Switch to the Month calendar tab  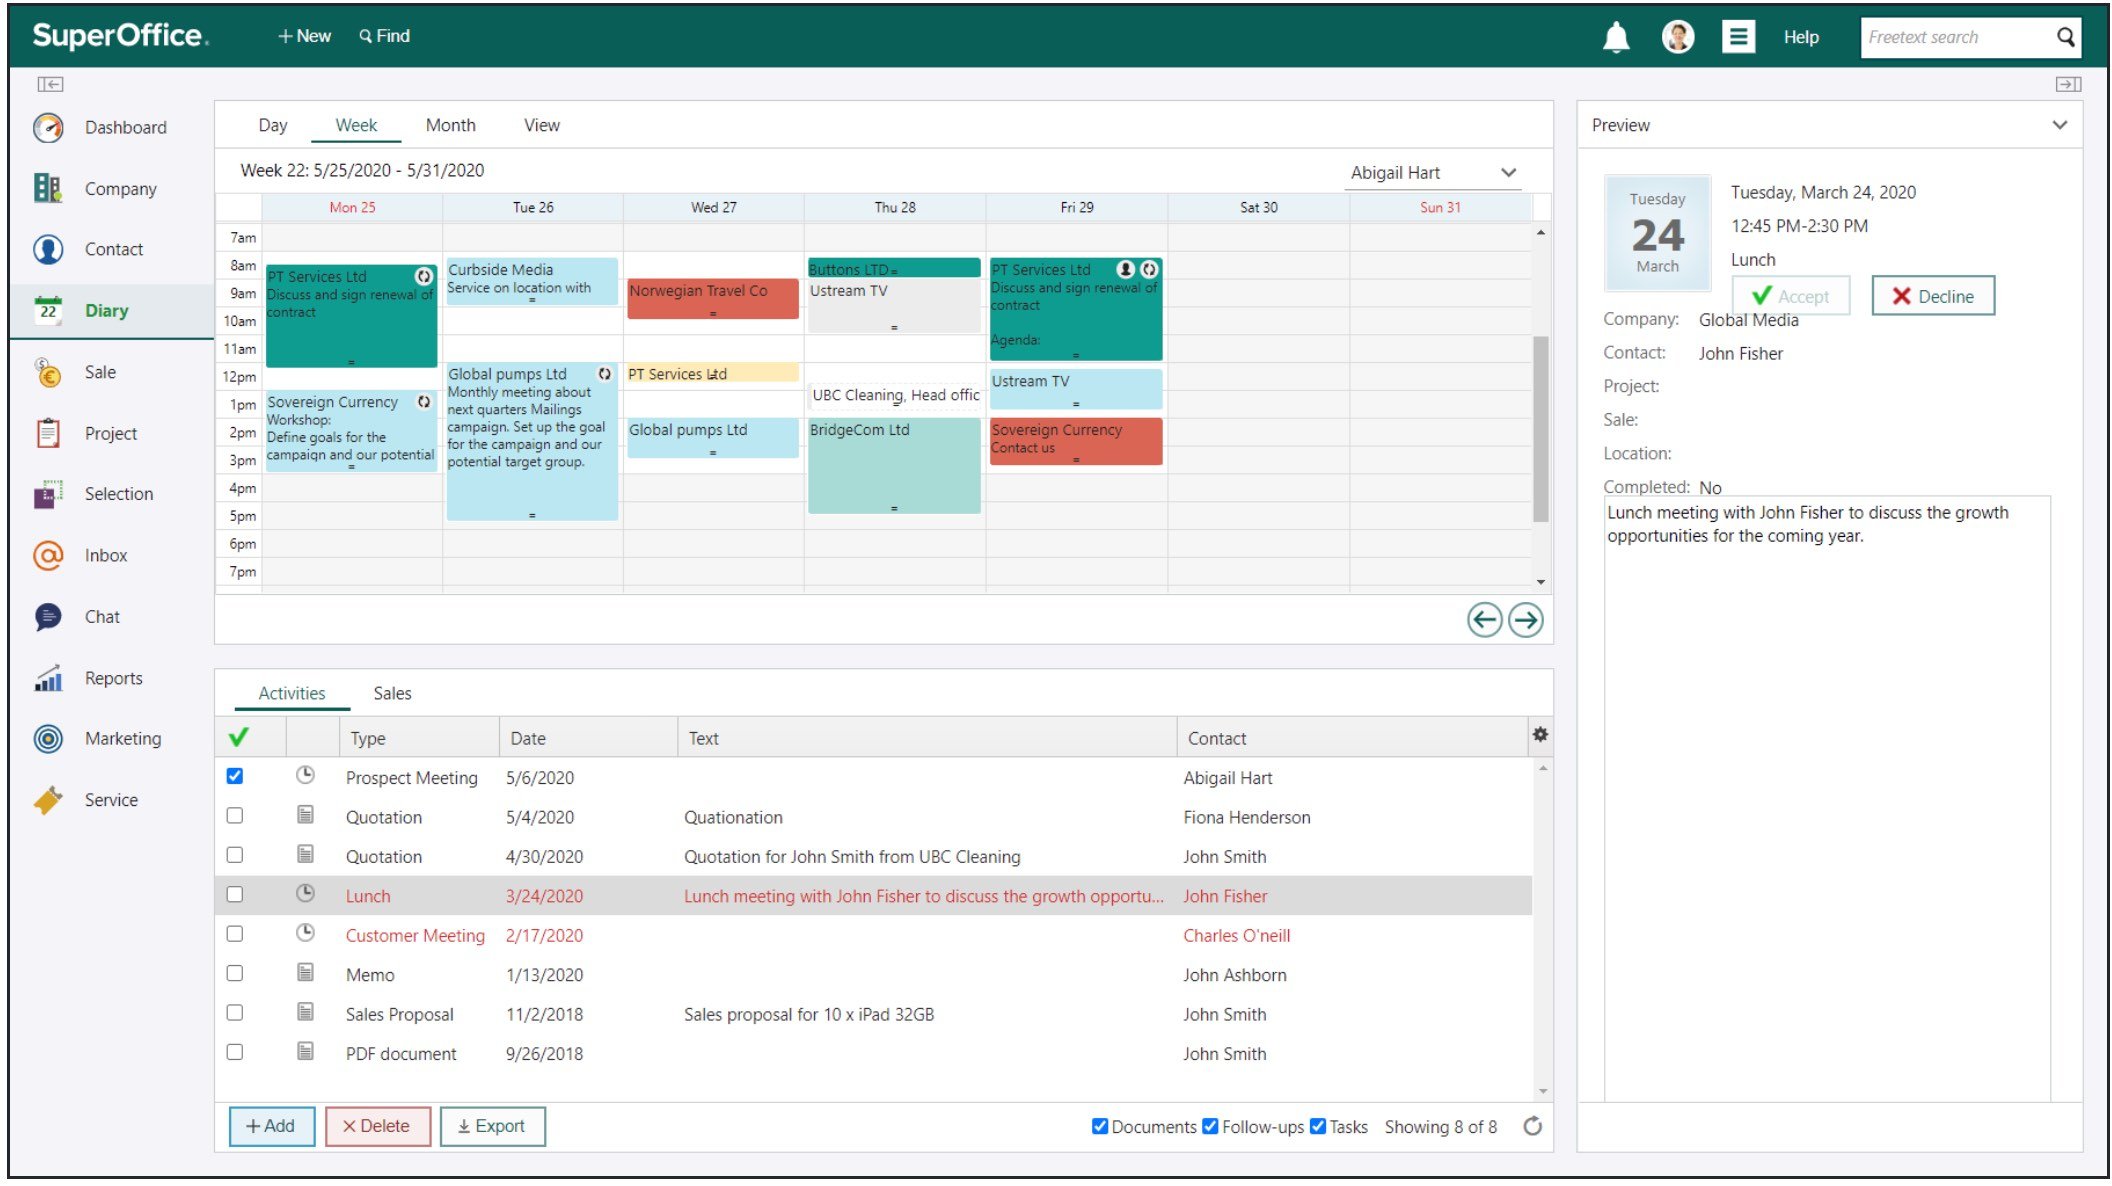point(450,123)
